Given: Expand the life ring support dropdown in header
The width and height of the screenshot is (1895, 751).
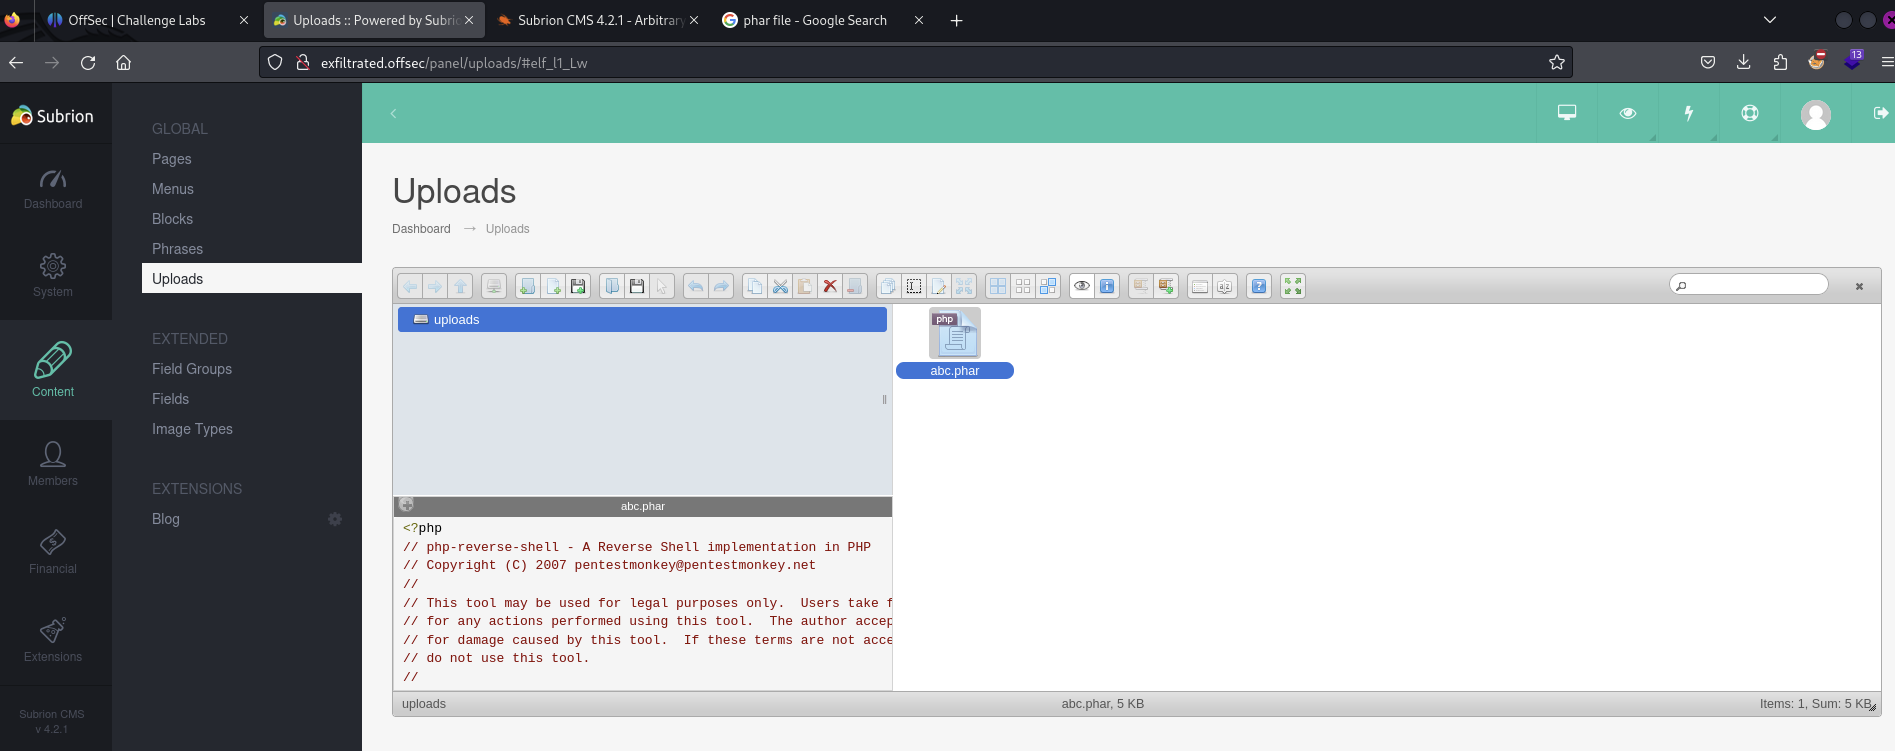Looking at the screenshot, I should (1749, 113).
